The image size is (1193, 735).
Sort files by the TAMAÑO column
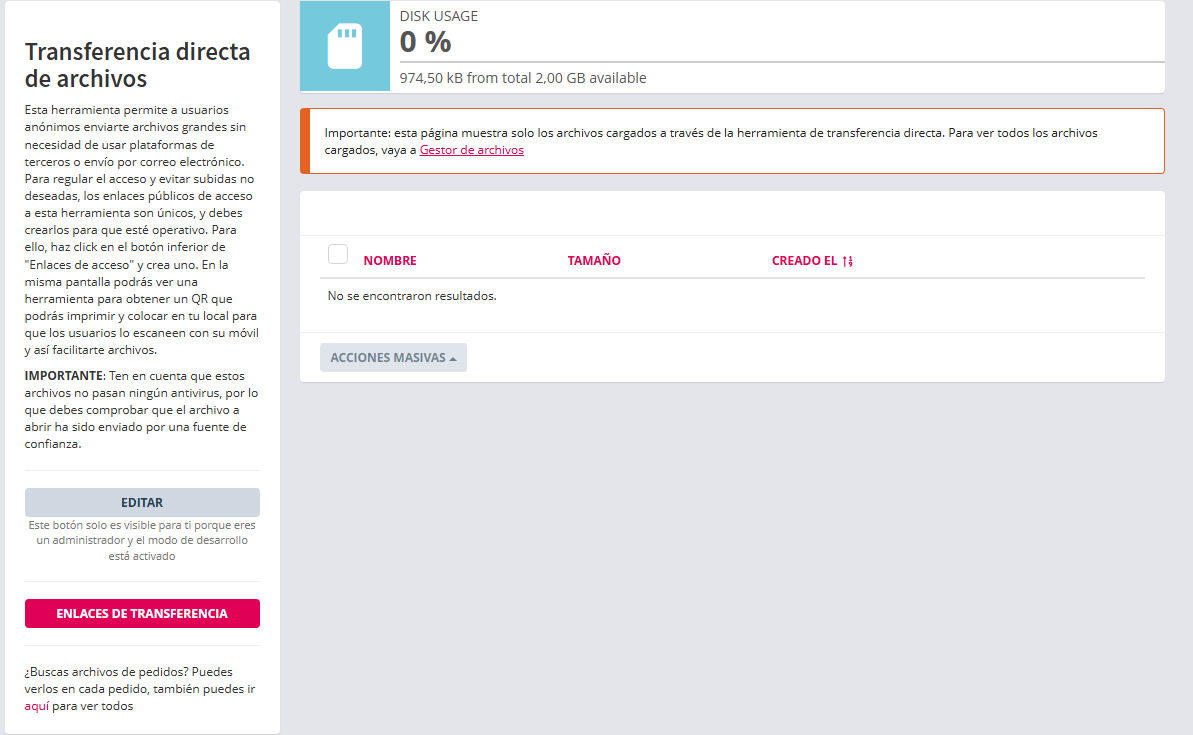click(594, 261)
